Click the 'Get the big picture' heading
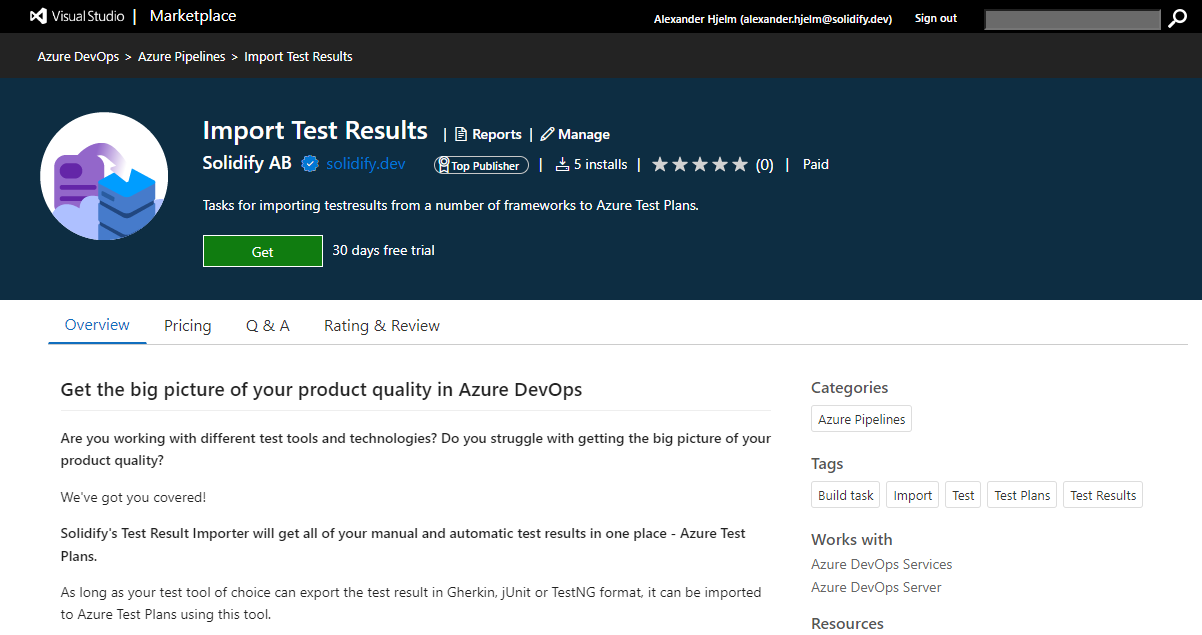Viewport: 1202px width, 635px height. point(321,389)
